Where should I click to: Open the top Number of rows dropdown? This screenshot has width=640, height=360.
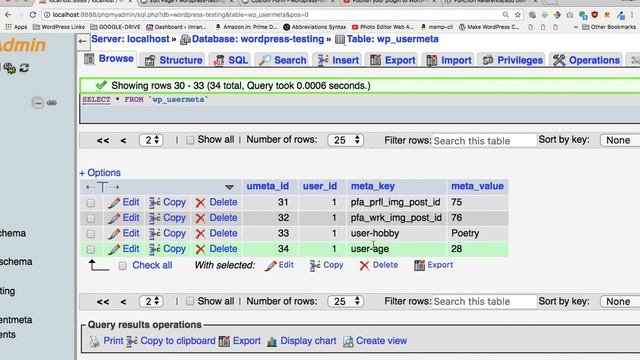[345, 140]
